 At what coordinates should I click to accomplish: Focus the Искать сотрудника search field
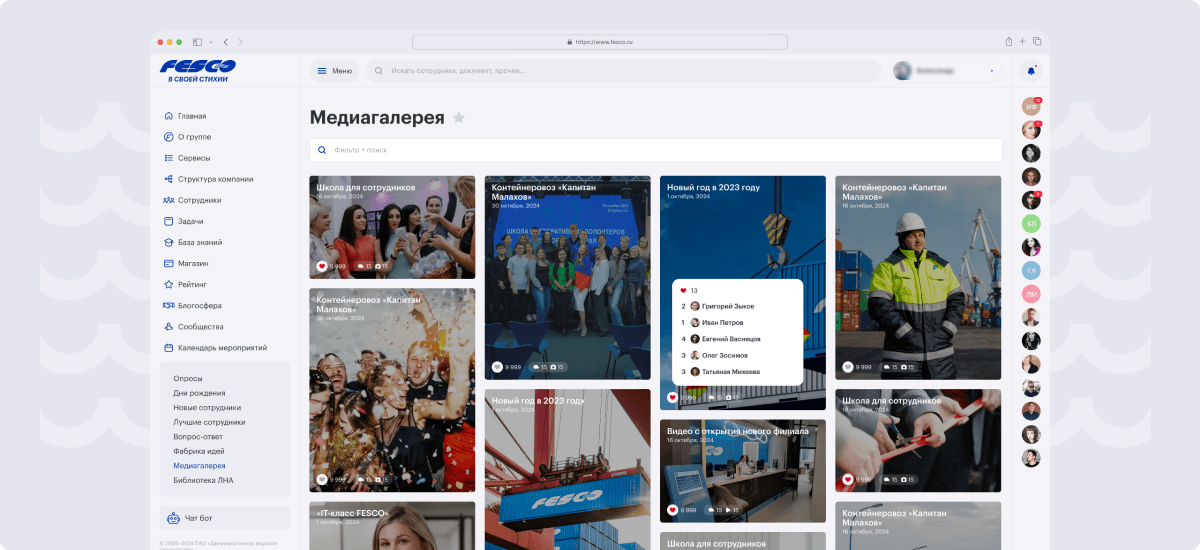click(x=623, y=71)
